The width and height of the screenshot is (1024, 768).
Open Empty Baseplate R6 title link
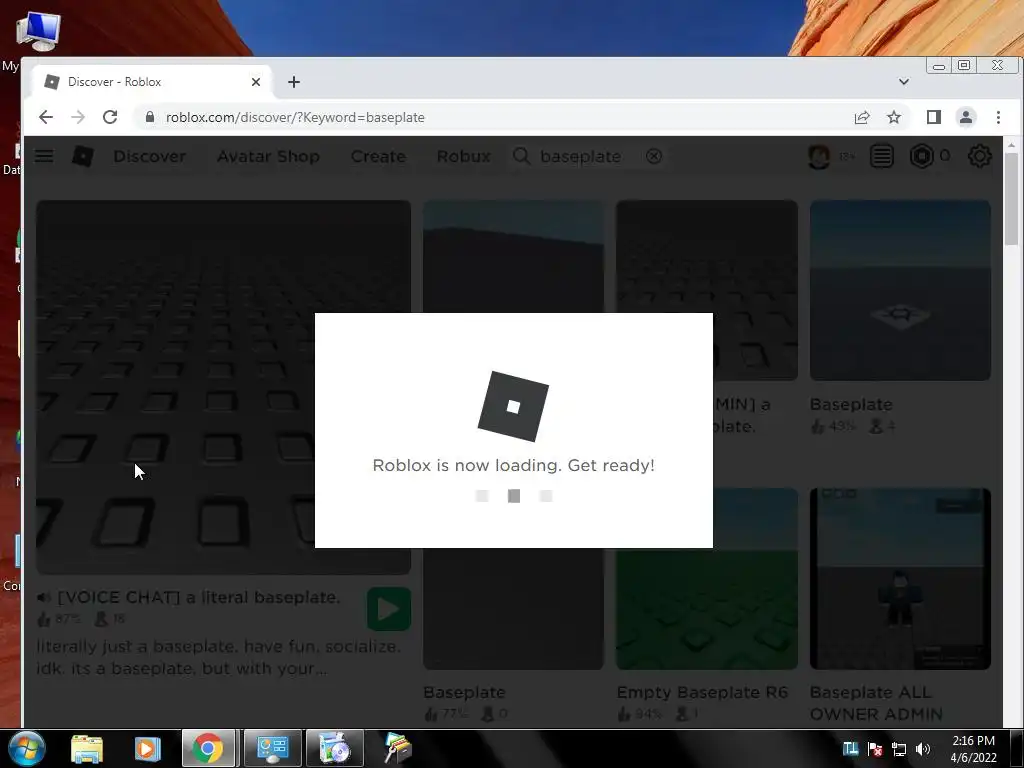coord(703,692)
